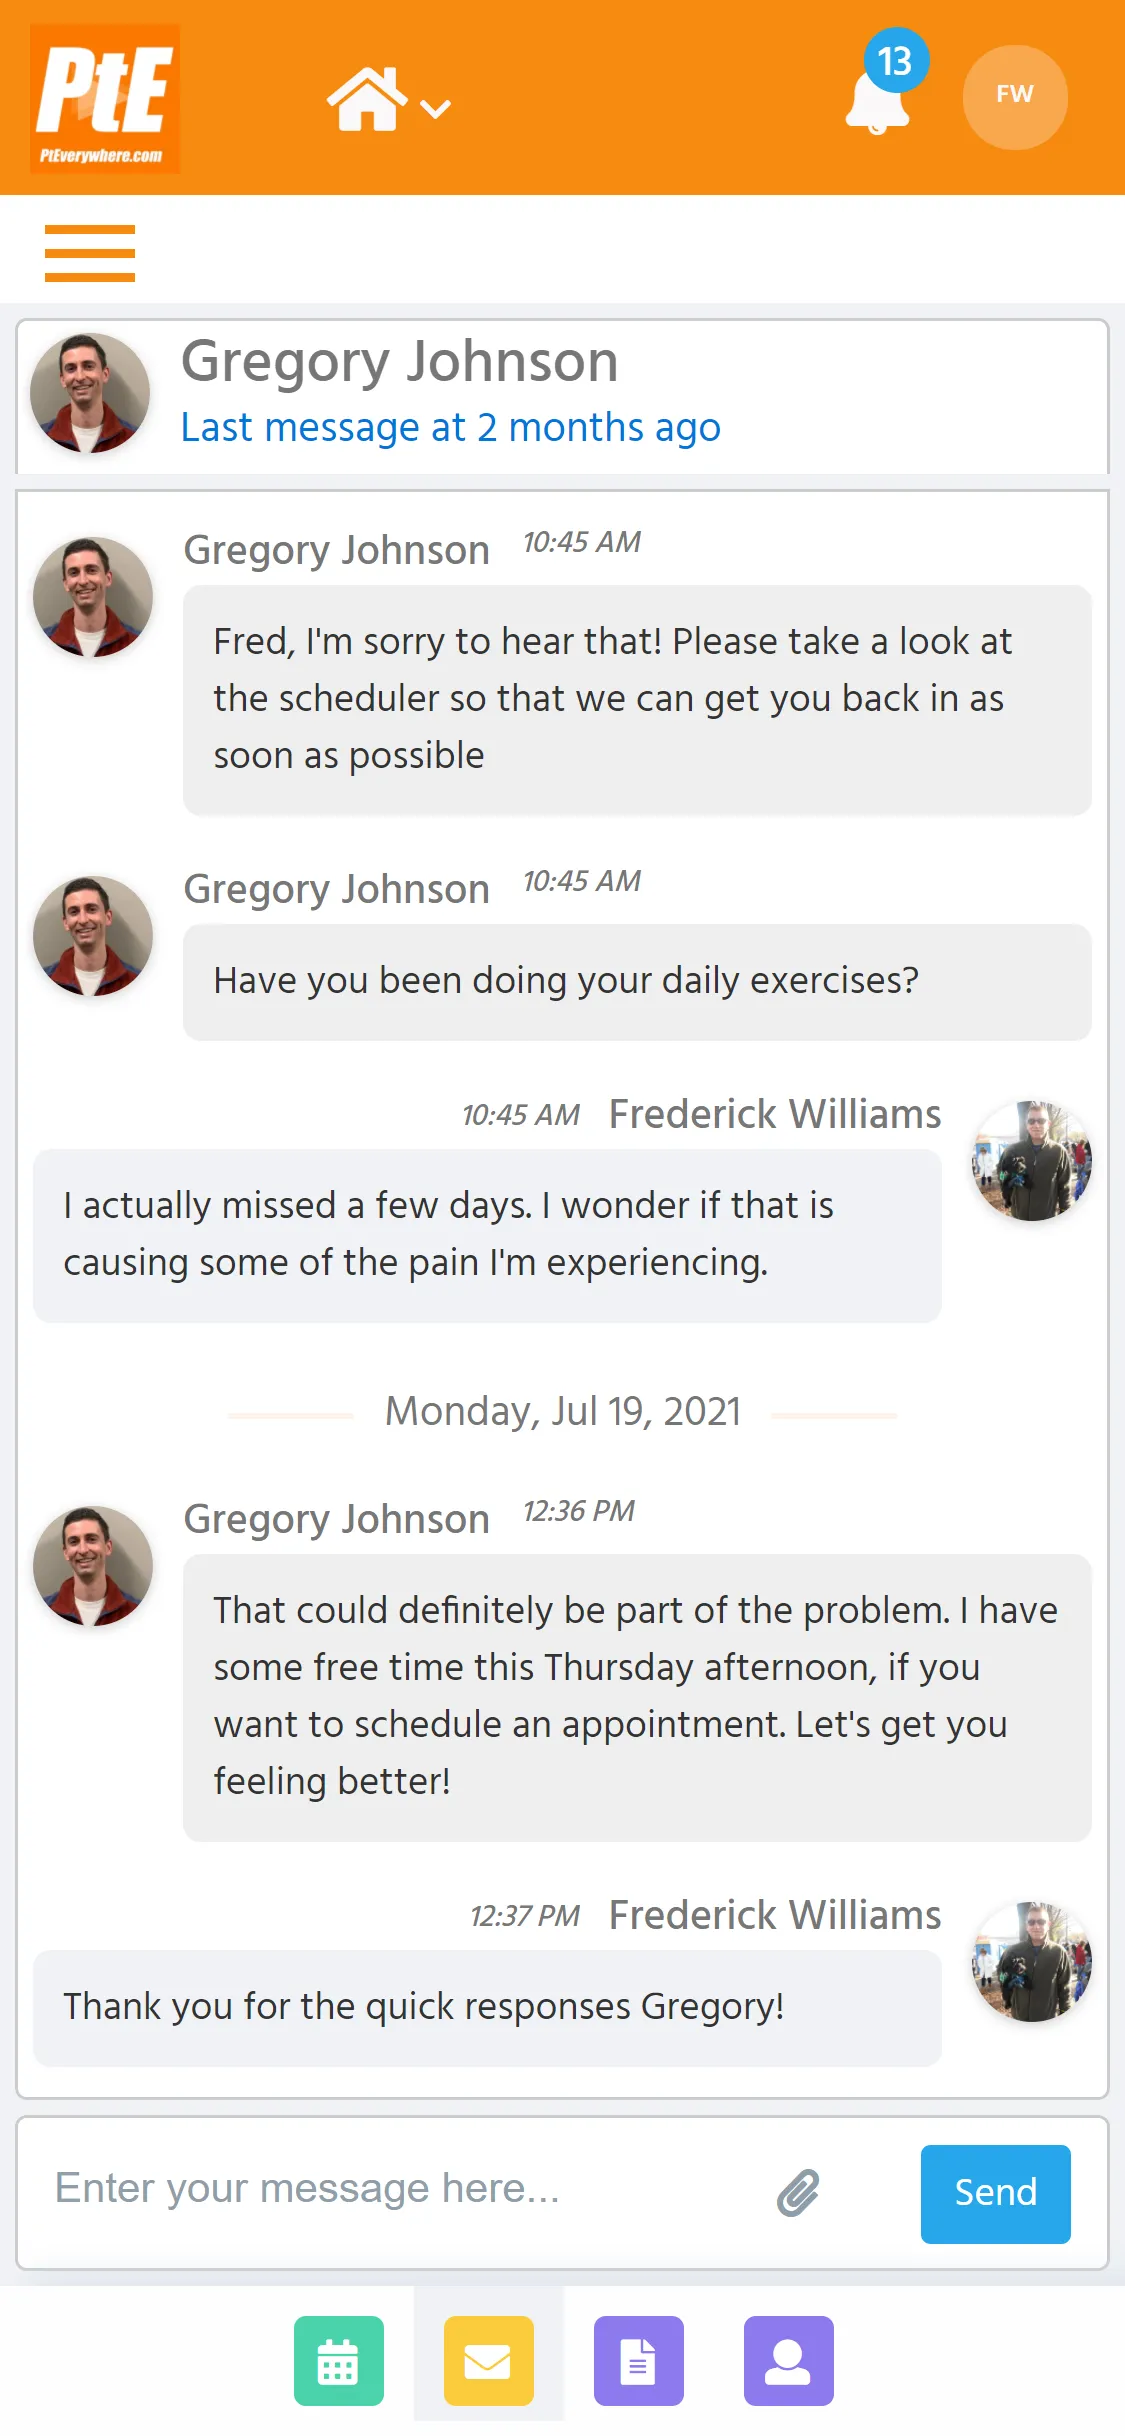This screenshot has width=1125, height=2436.
Task: Click Gregory Johnson header name
Action: (399, 361)
